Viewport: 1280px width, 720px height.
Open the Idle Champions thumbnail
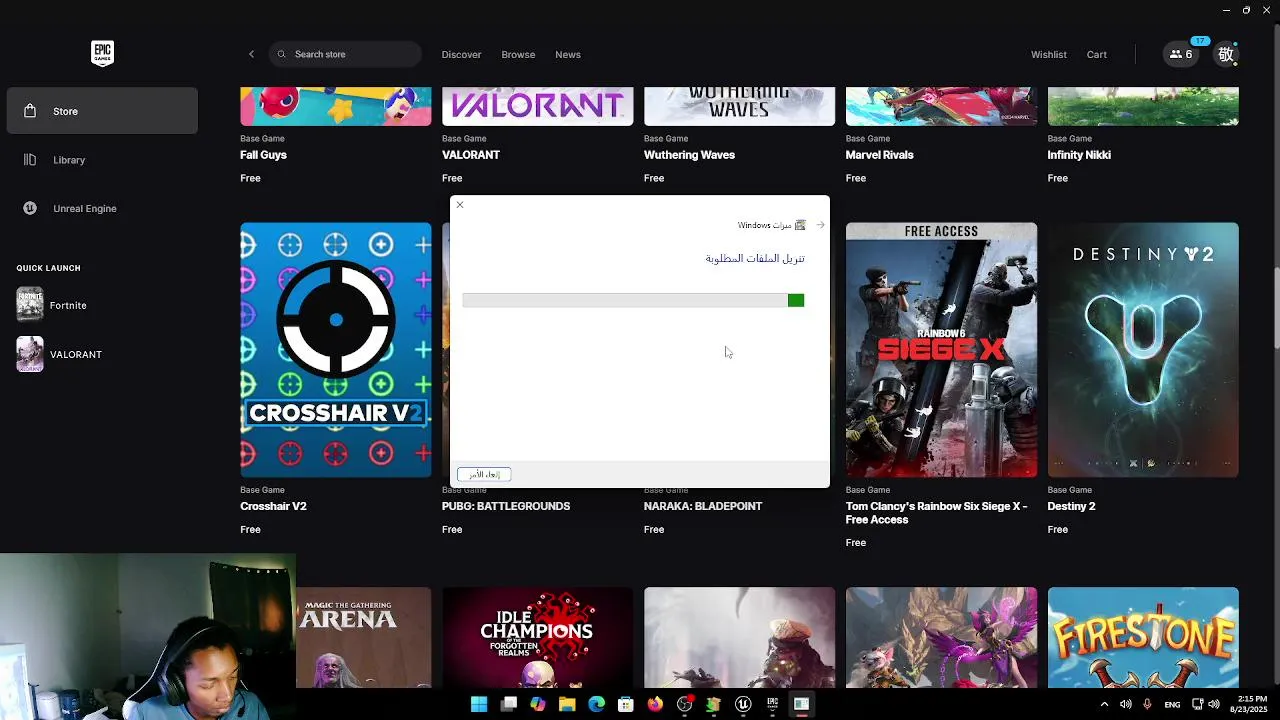(x=537, y=637)
